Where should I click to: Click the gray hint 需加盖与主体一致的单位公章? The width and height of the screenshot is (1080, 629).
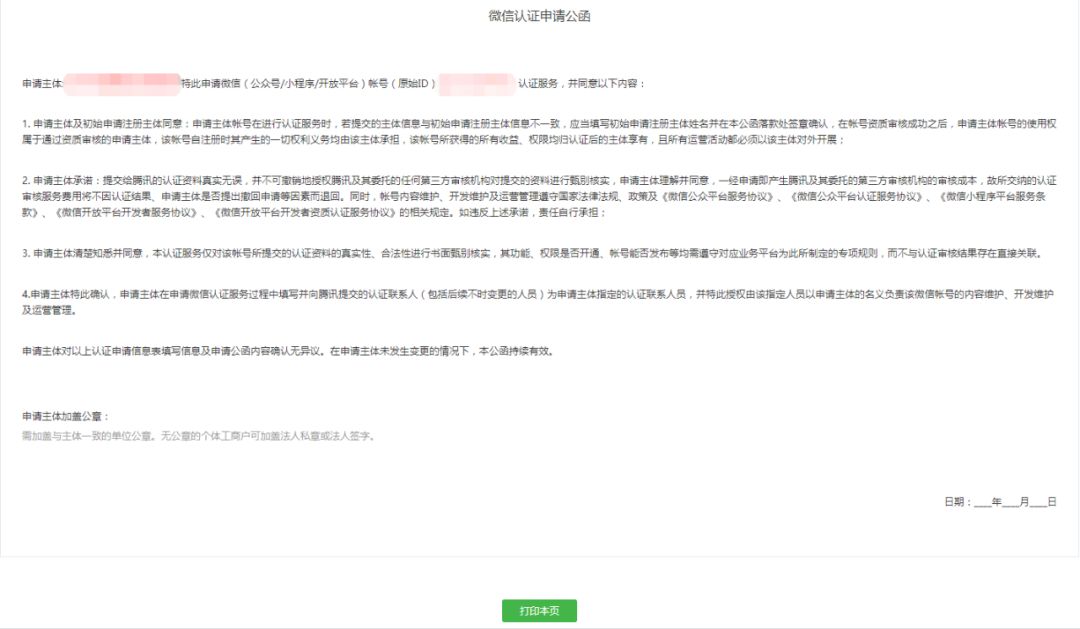point(199,436)
